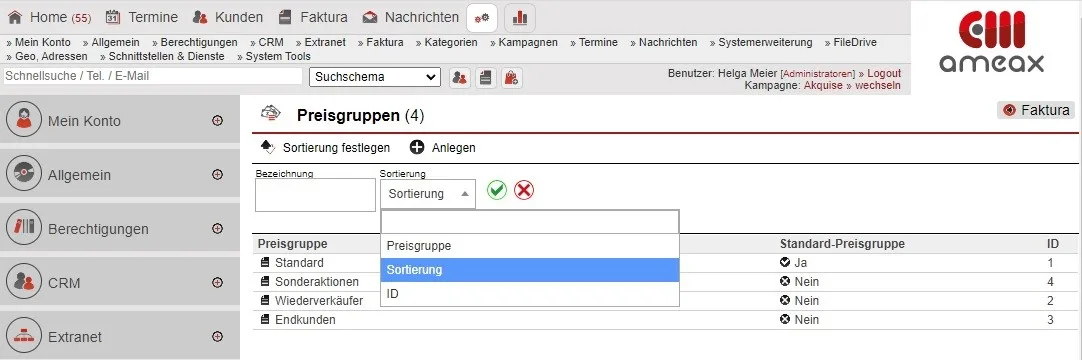Open the bar chart statistics icon
Screen dimensions: 1082x360
(x=520, y=18)
